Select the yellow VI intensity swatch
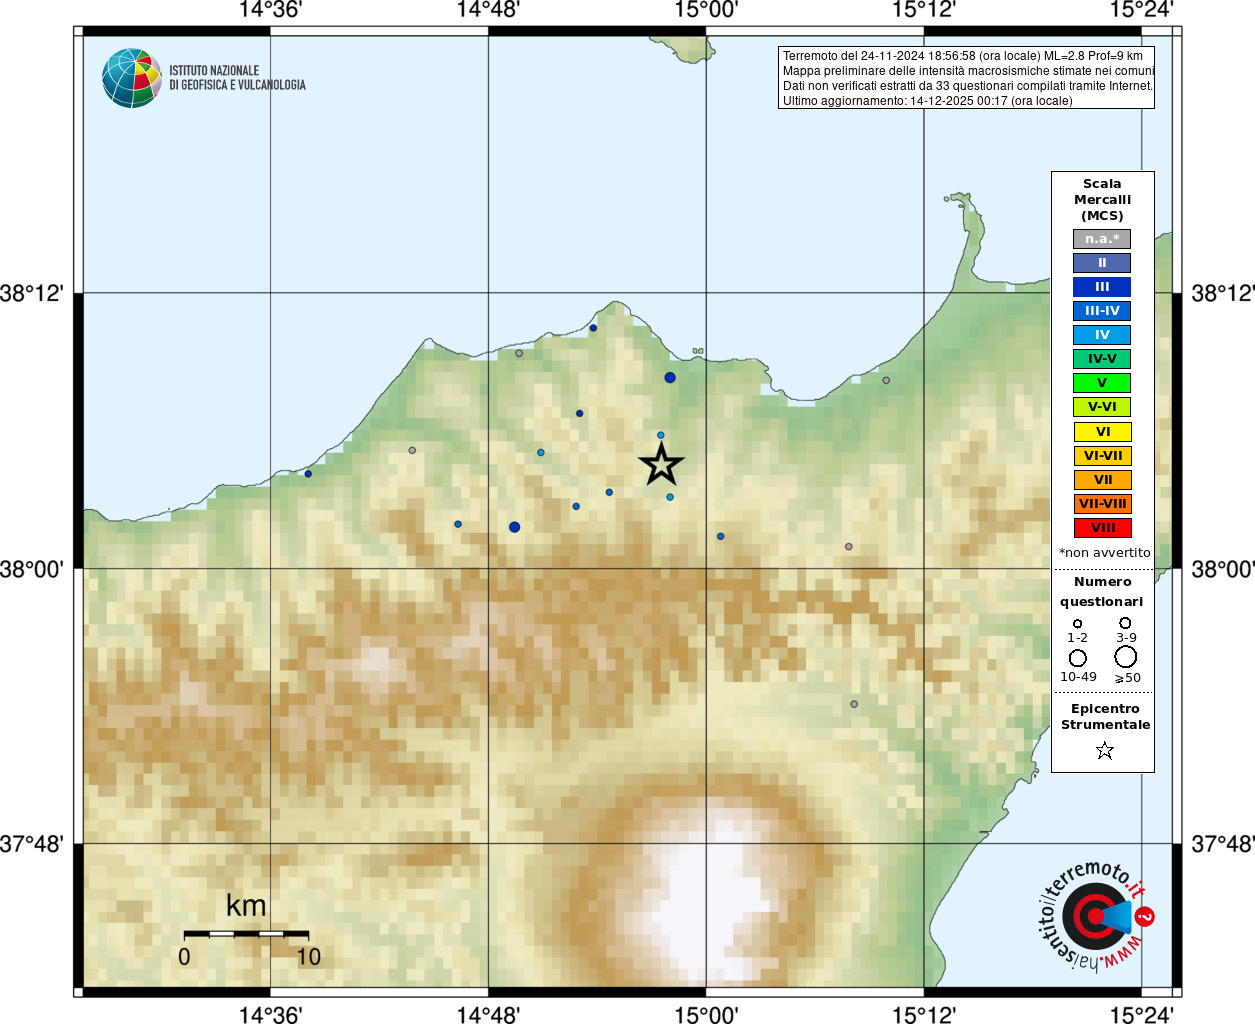 pyautogui.click(x=1102, y=432)
